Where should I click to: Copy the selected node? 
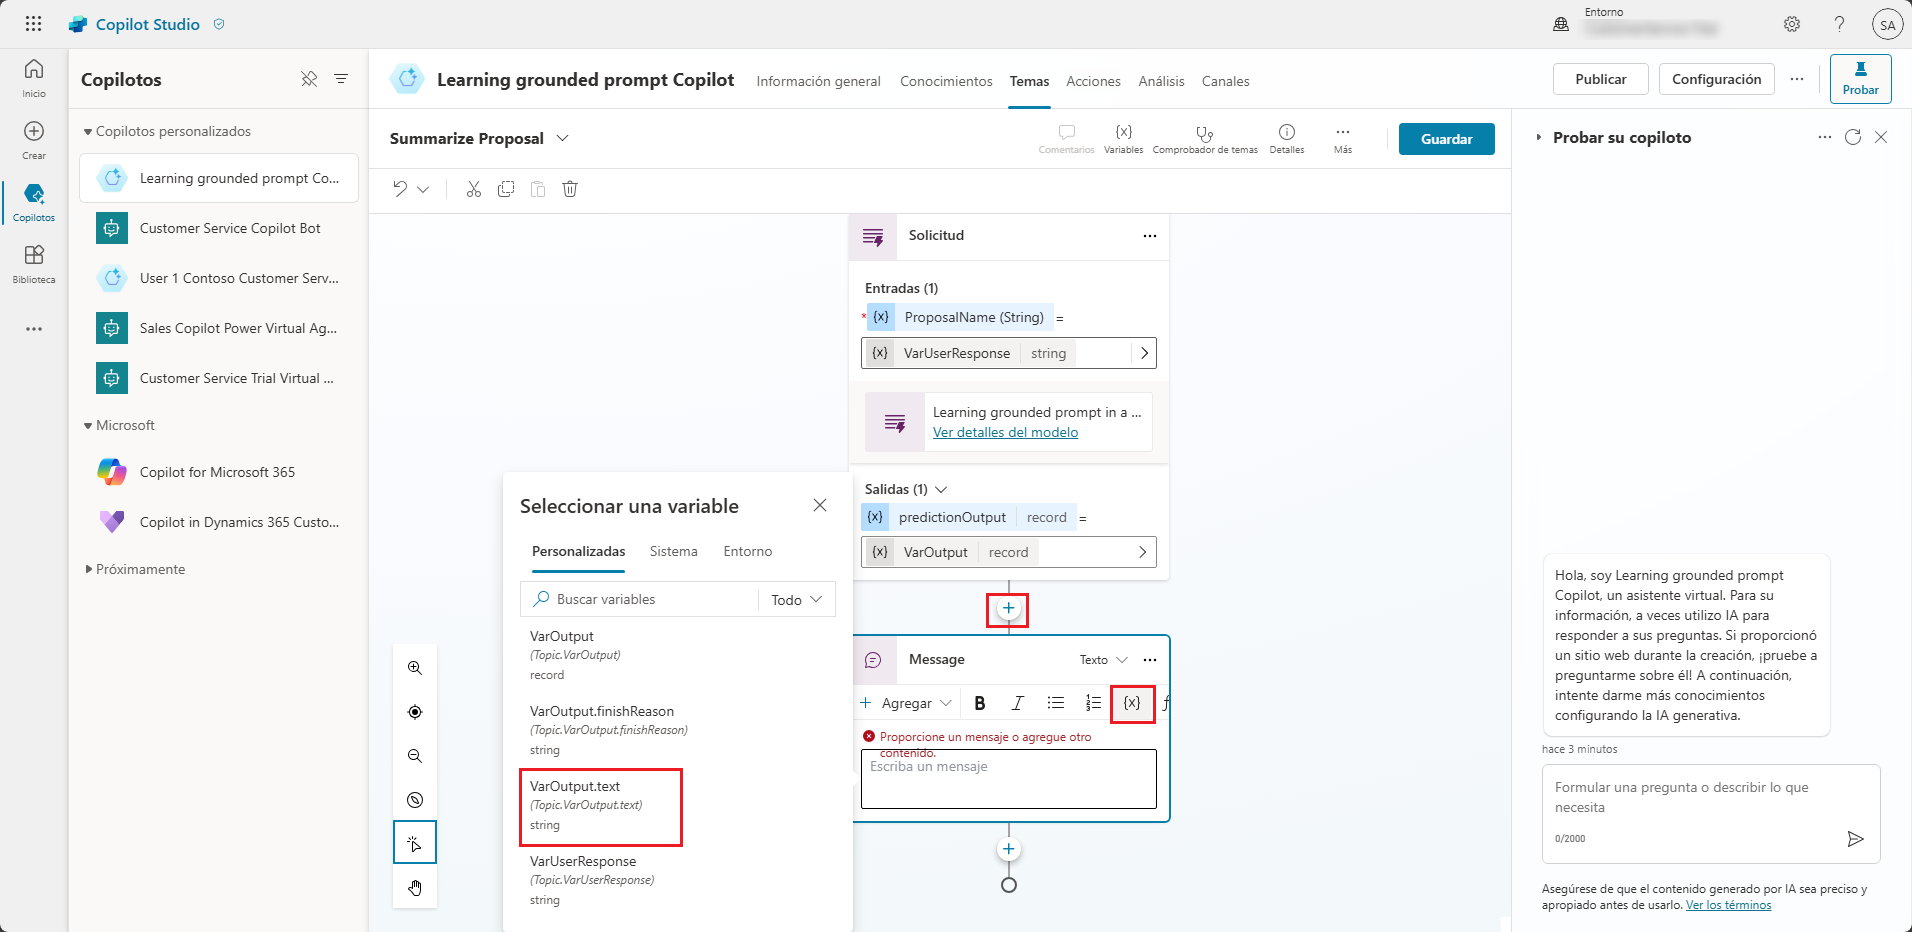pos(506,189)
